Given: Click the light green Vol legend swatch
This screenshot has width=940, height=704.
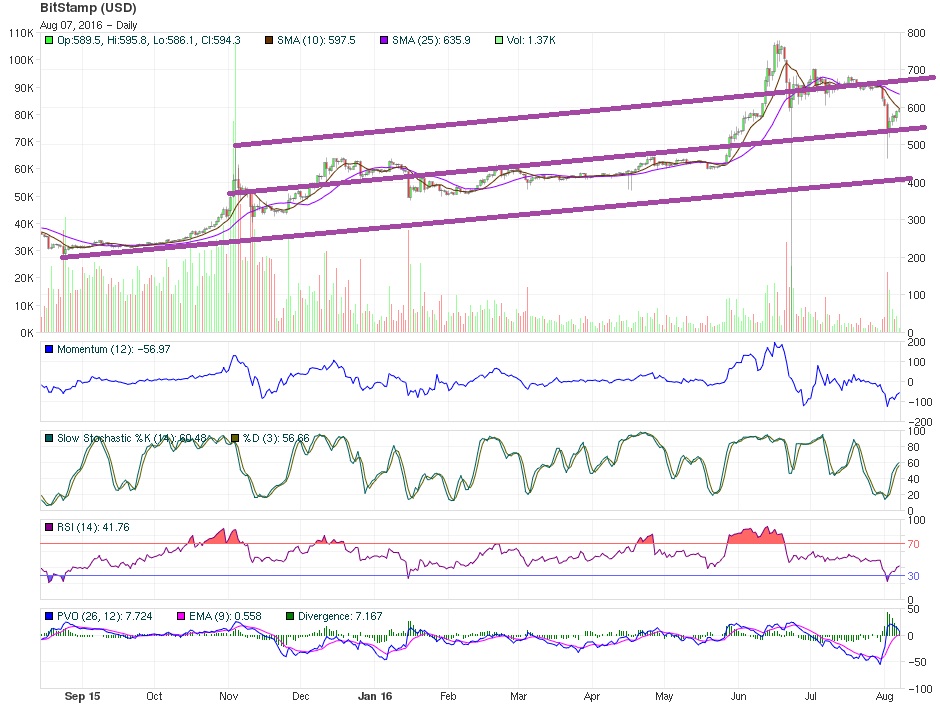Looking at the screenshot, I should pos(499,40).
